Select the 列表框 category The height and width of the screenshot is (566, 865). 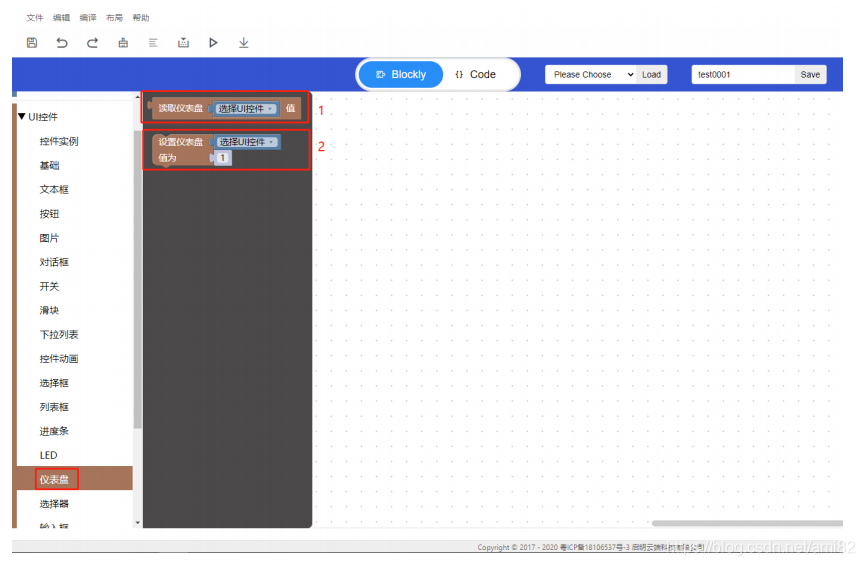point(54,407)
